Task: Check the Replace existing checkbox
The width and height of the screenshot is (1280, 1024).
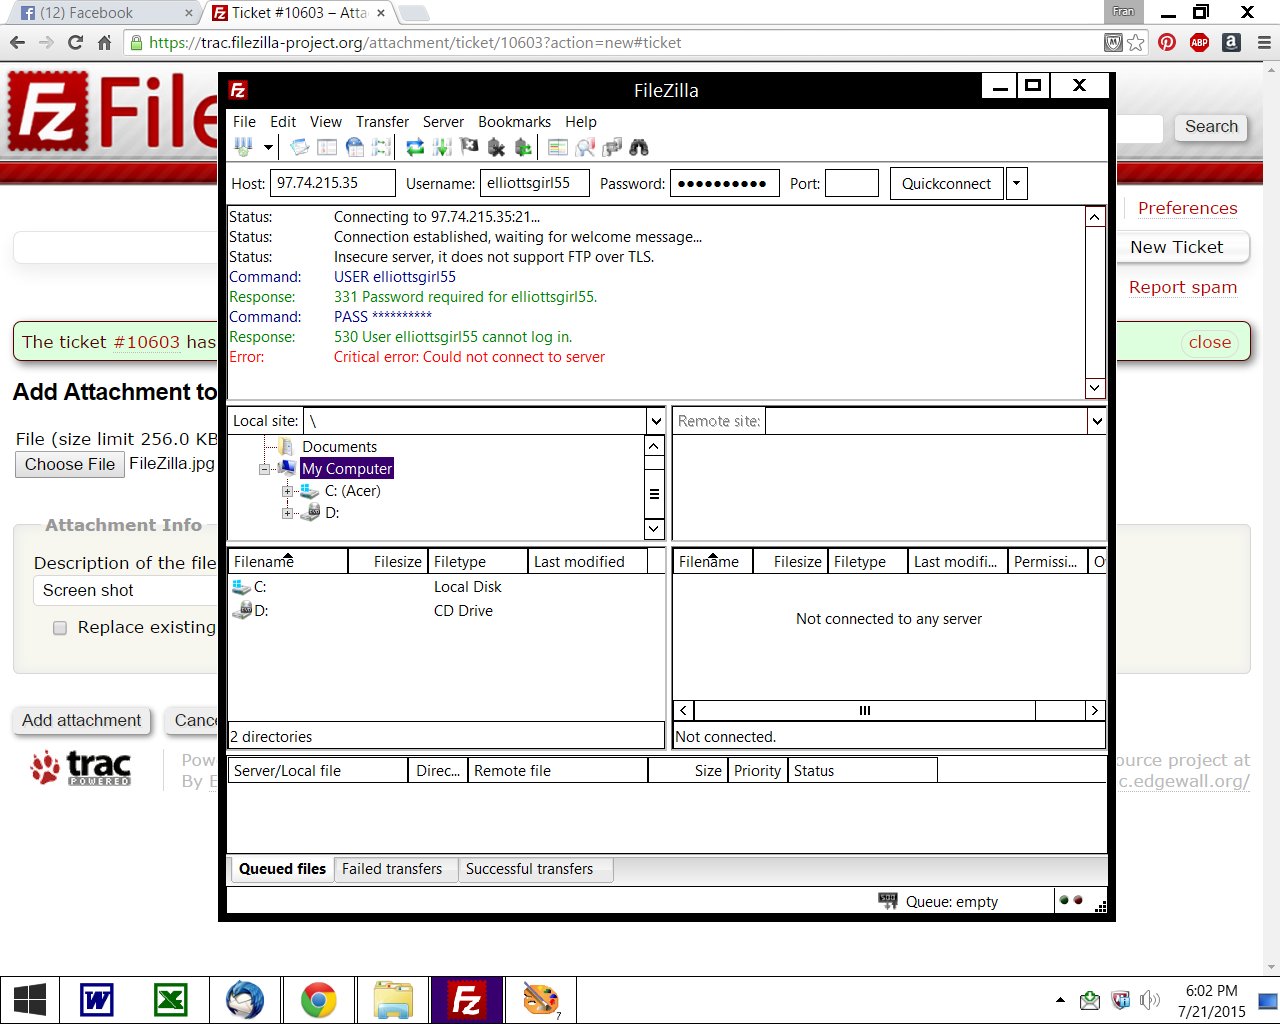Action: [x=60, y=628]
